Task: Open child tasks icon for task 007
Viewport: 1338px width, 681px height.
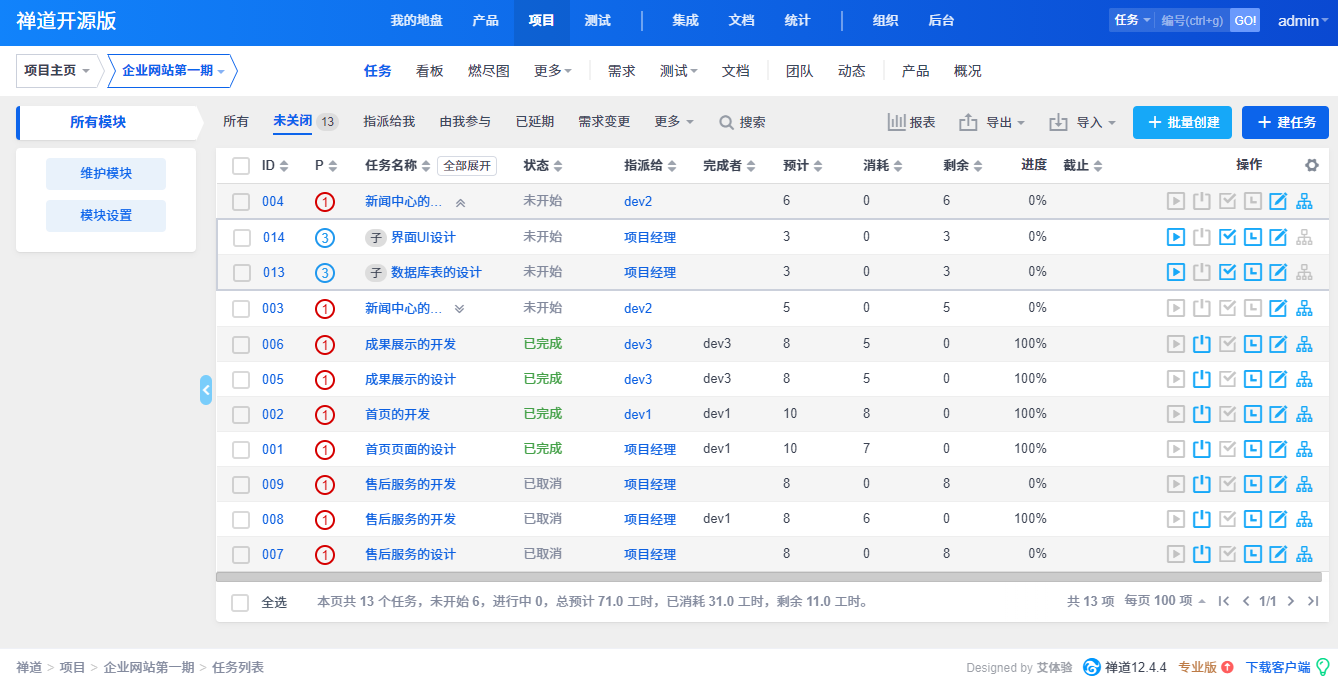Action: pos(1304,554)
